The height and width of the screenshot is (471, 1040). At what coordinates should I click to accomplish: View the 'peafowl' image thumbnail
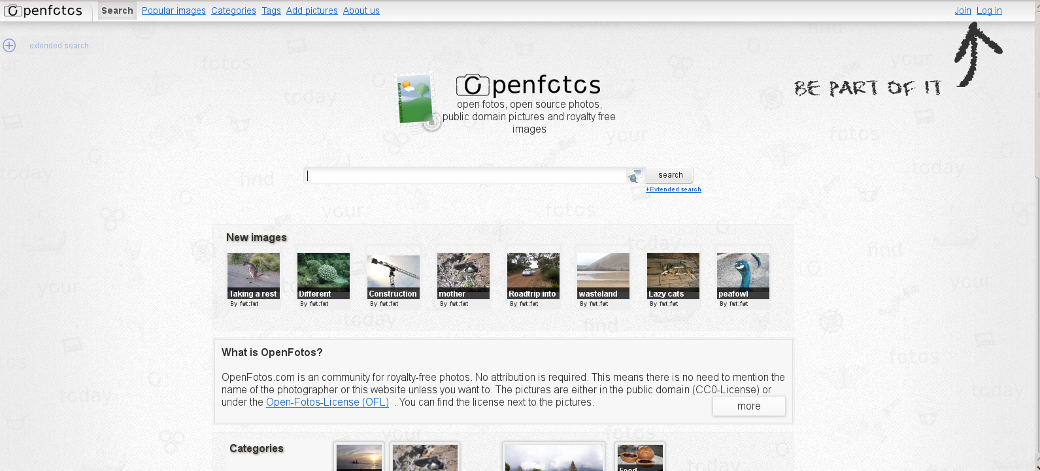tap(743, 275)
